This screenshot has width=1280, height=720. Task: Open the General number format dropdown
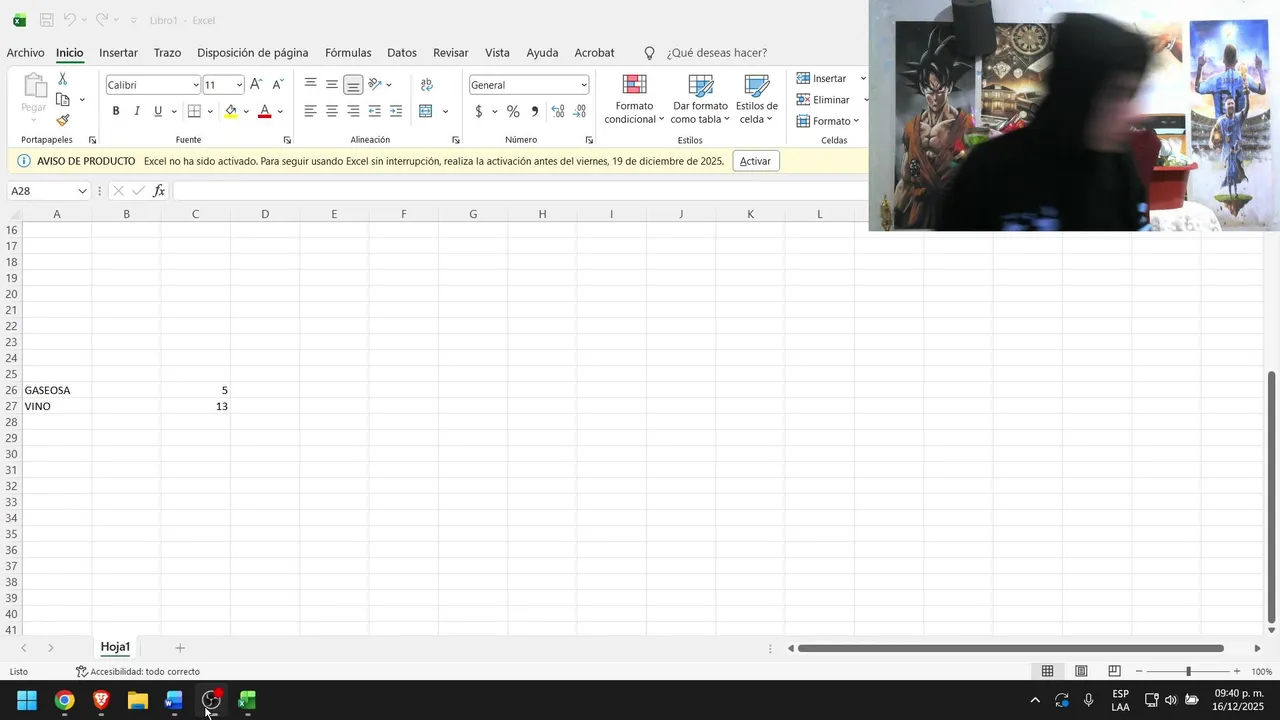tap(583, 85)
